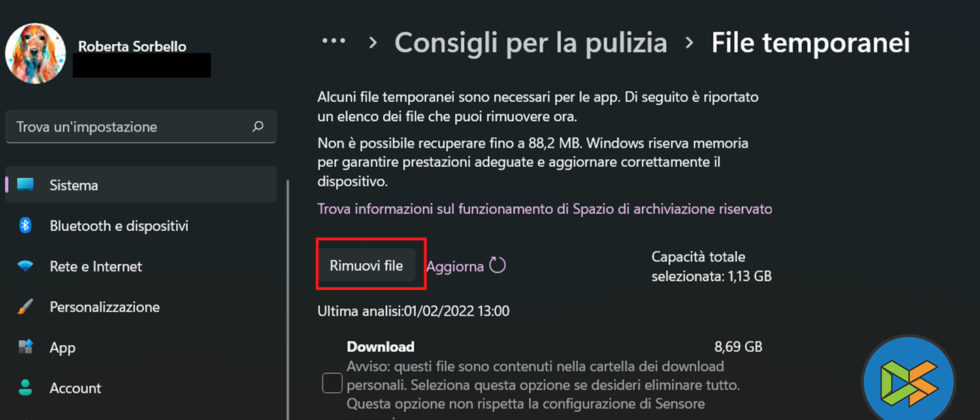980x420 pixels.
Task: Open Roberta Sorbello profile picture
Action: 35,52
